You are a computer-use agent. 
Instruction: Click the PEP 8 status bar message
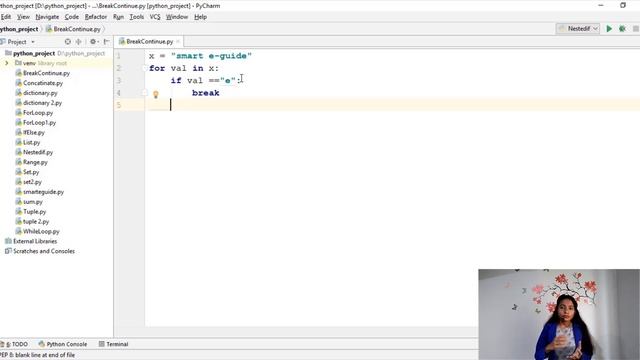pyautogui.click(x=38, y=355)
